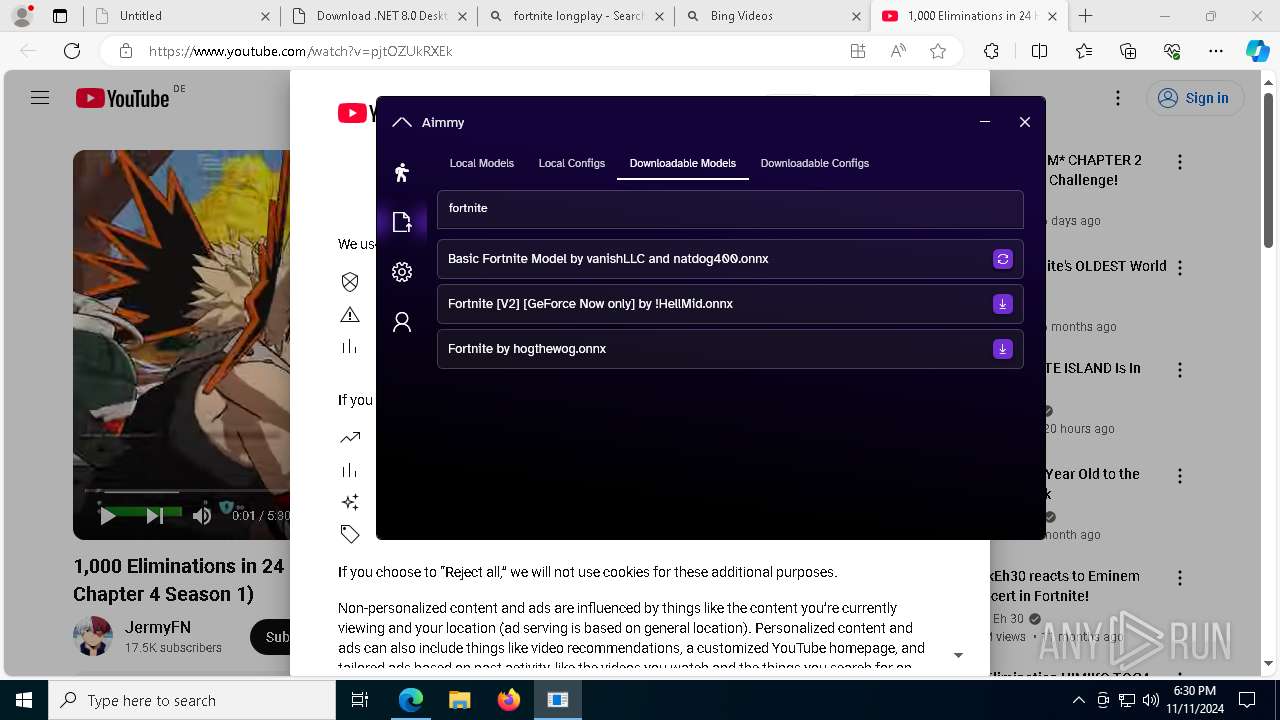Click the YouTube Sign in button

tap(1194, 98)
